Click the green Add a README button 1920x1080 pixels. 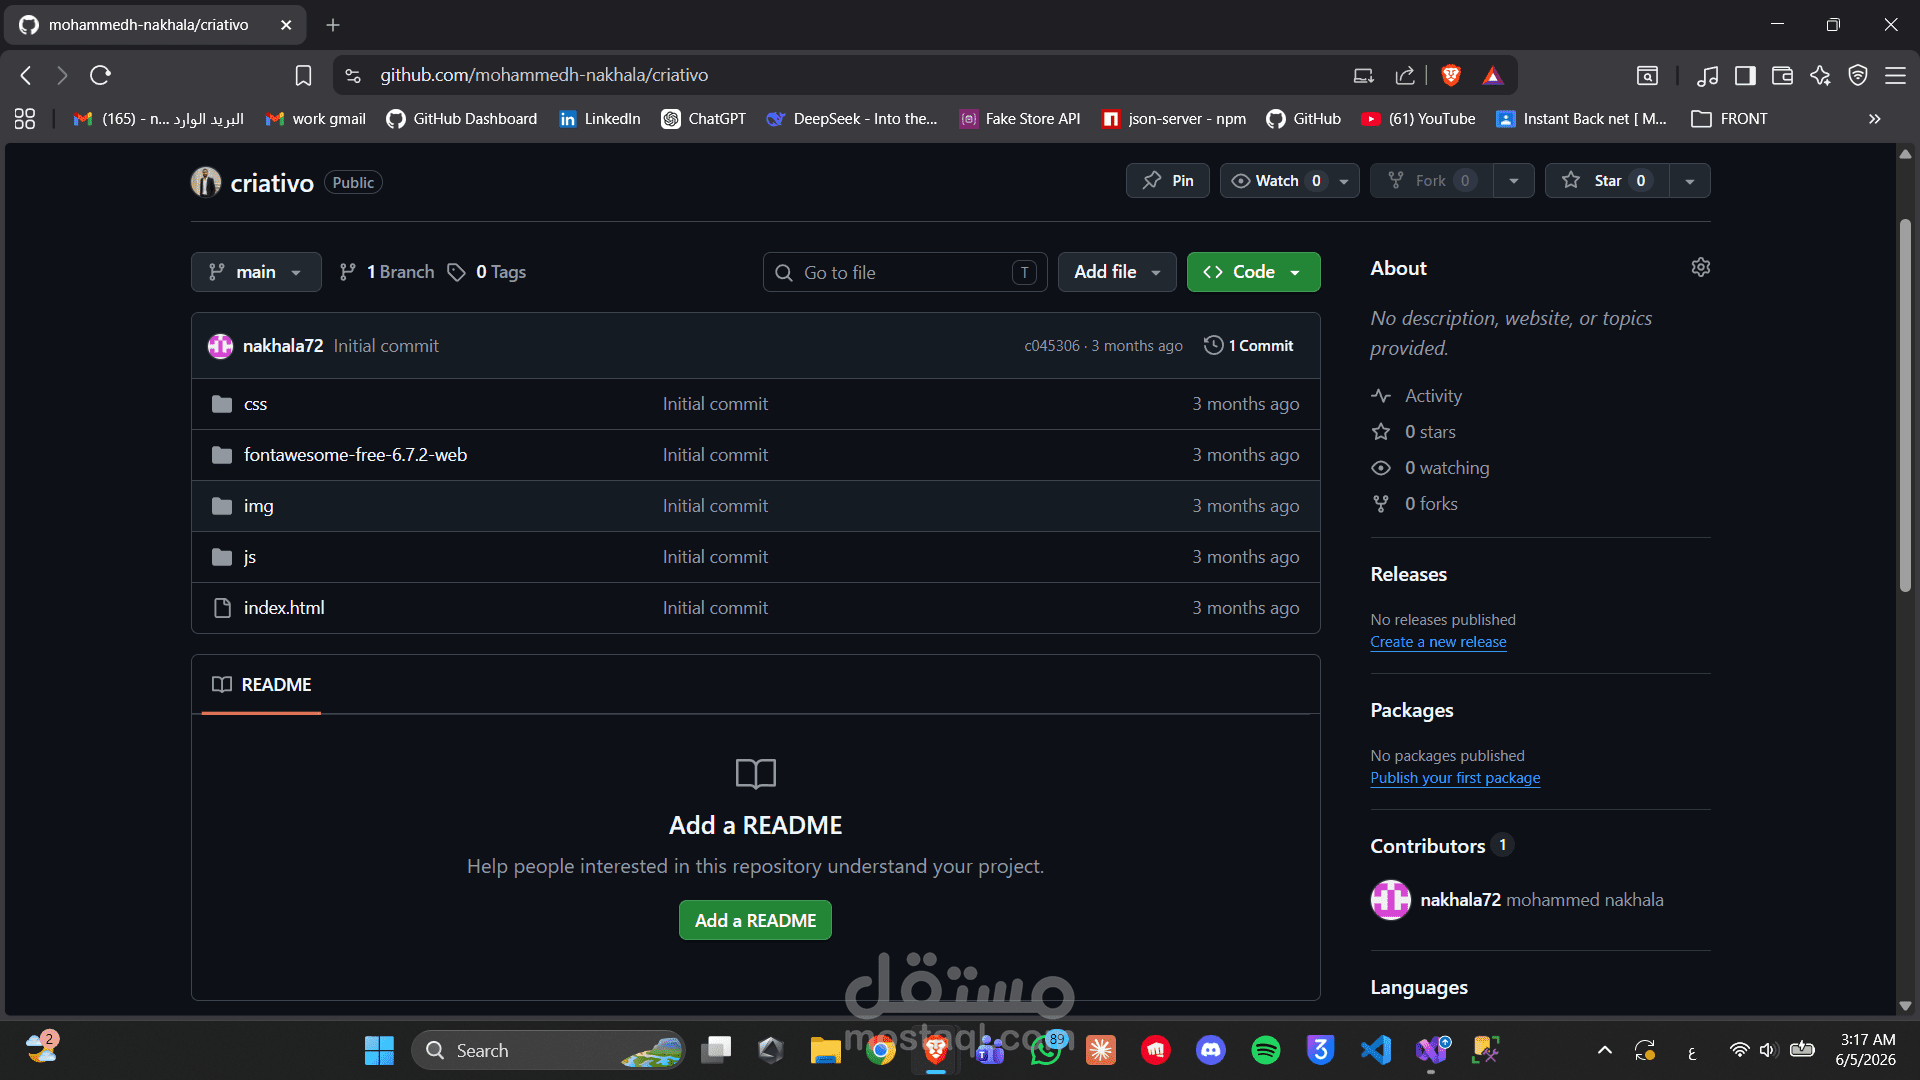coord(755,920)
